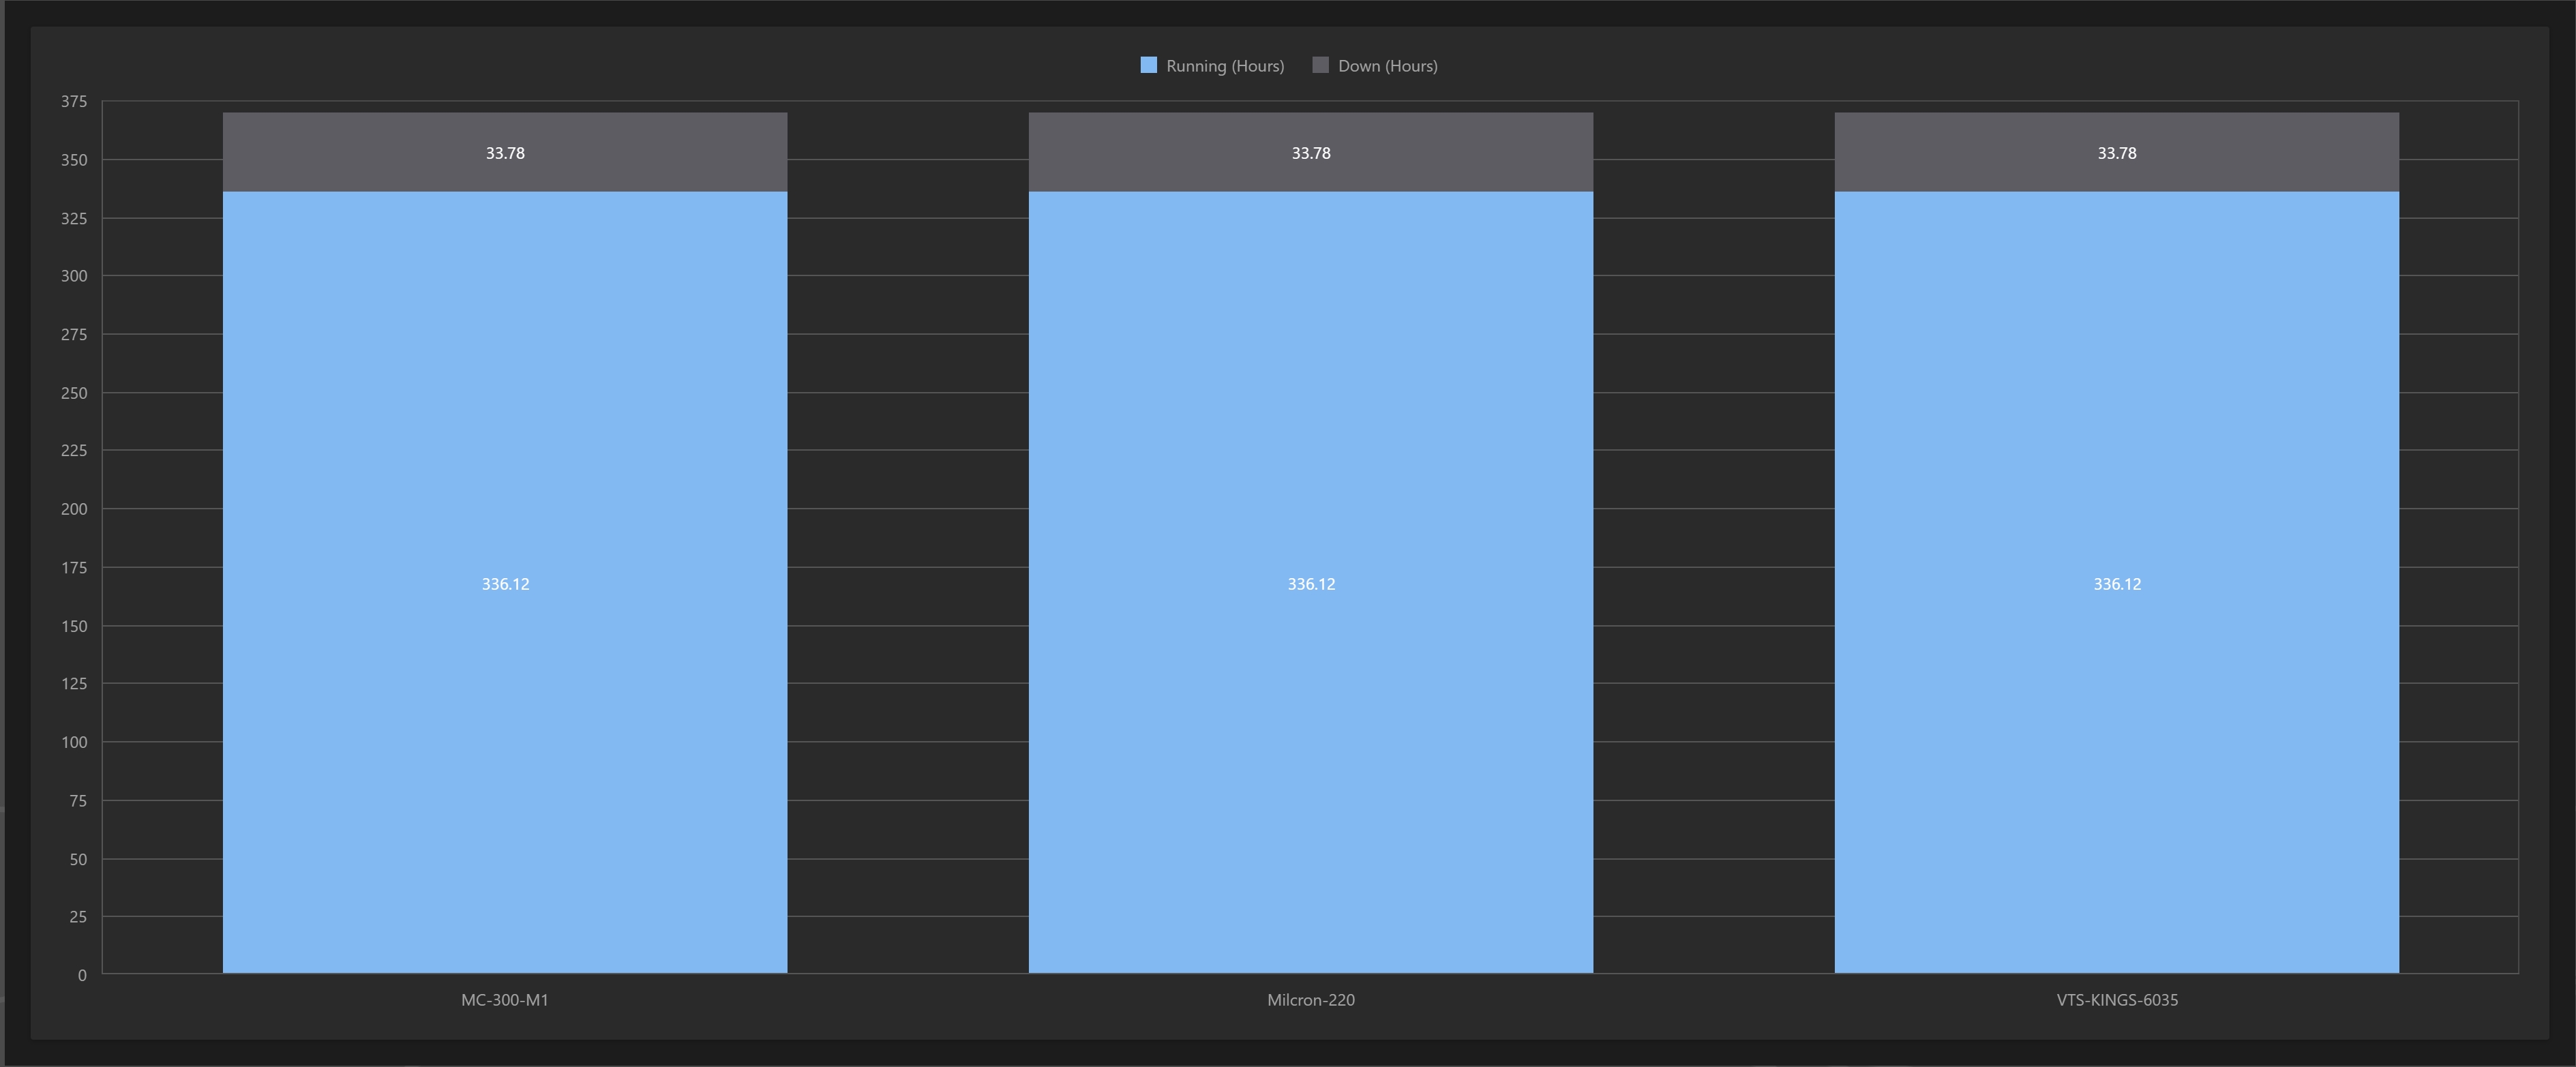Click the 336.12 value on the MC-300-M1 bar

coord(504,583)
